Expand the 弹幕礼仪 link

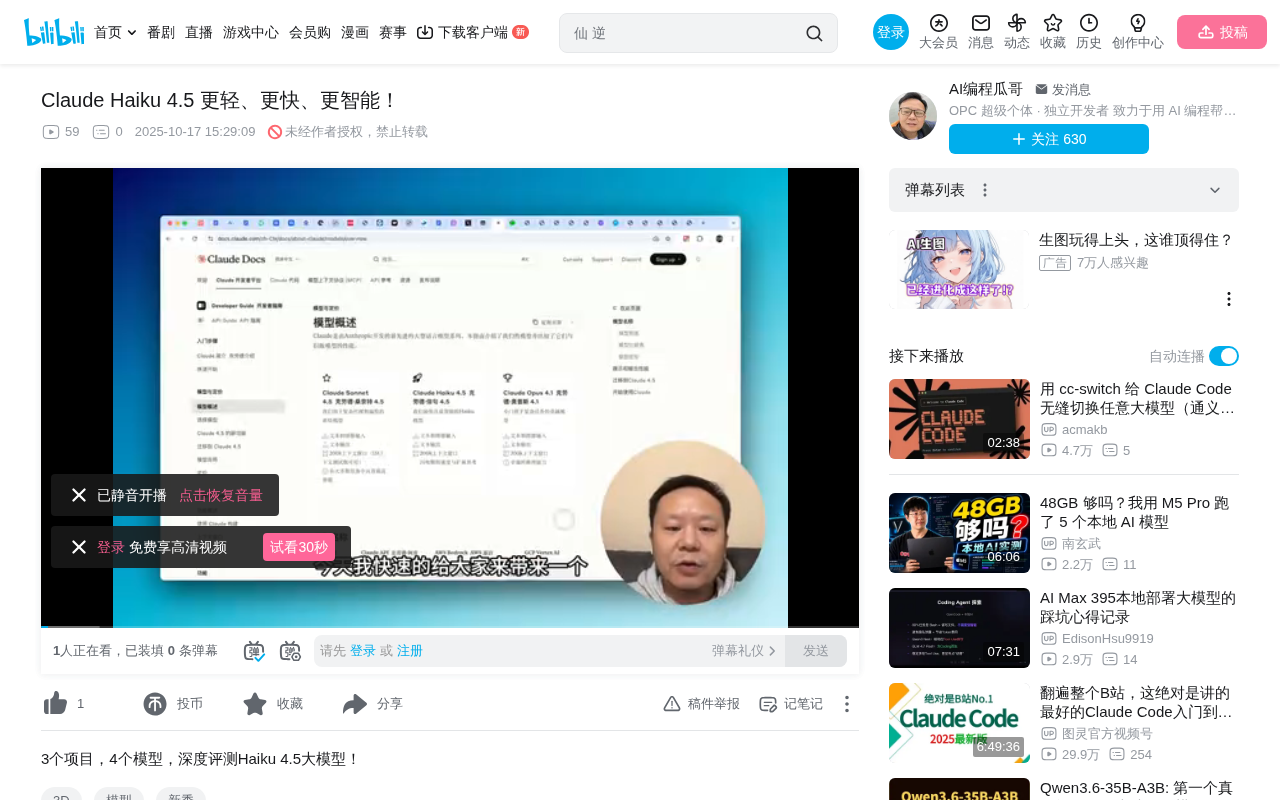[744, 651]
